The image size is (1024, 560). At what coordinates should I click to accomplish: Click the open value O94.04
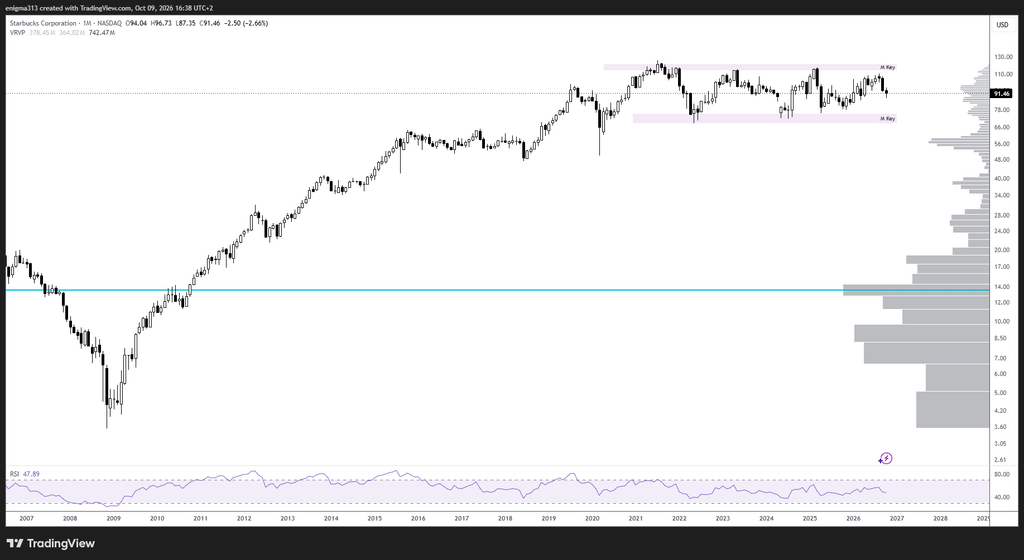pyautogui.click(x=136, y=23)
